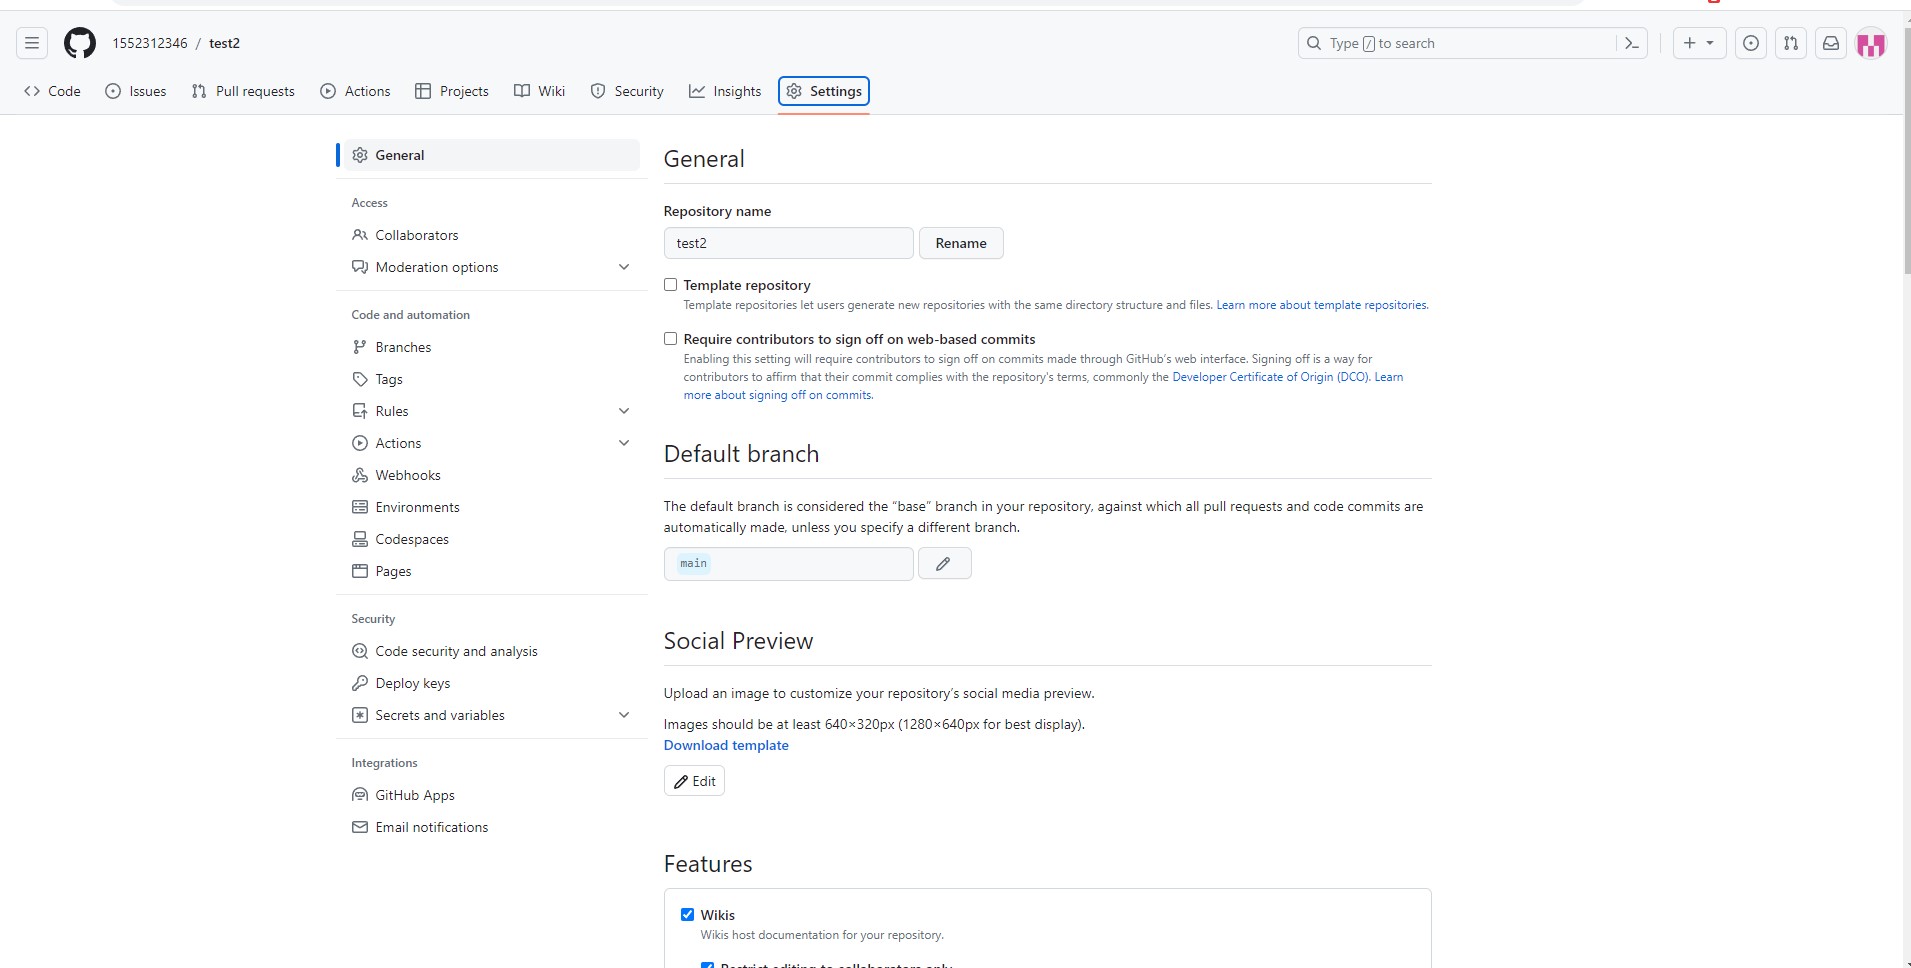Click the pencil icon to switch default branch

pyautogui.click(x=943, y=564)
